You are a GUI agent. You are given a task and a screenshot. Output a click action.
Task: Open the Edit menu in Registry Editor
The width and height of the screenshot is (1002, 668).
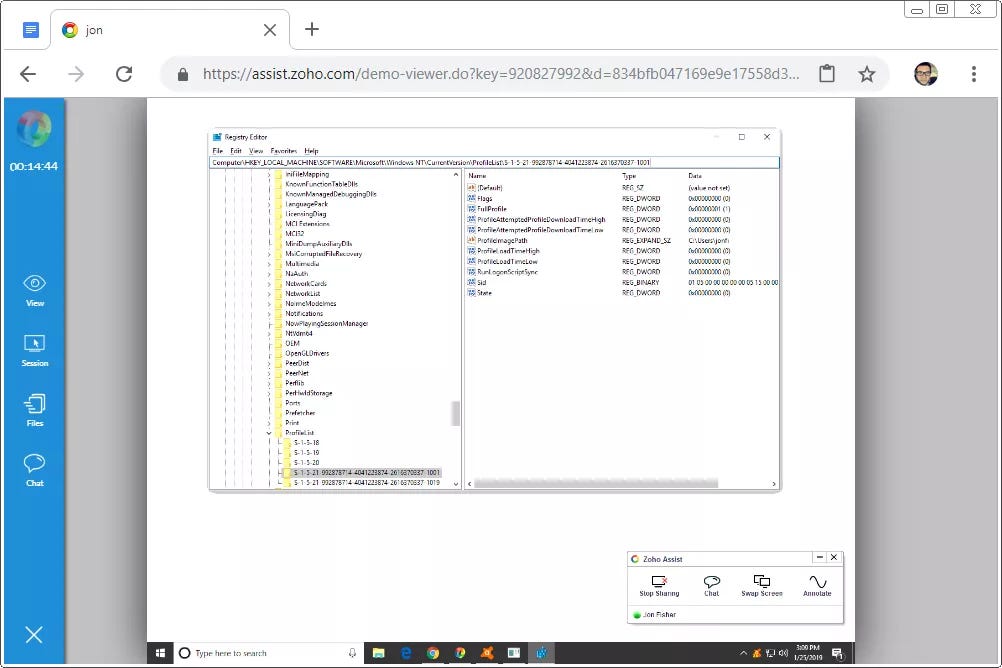[x=236, y=151]
